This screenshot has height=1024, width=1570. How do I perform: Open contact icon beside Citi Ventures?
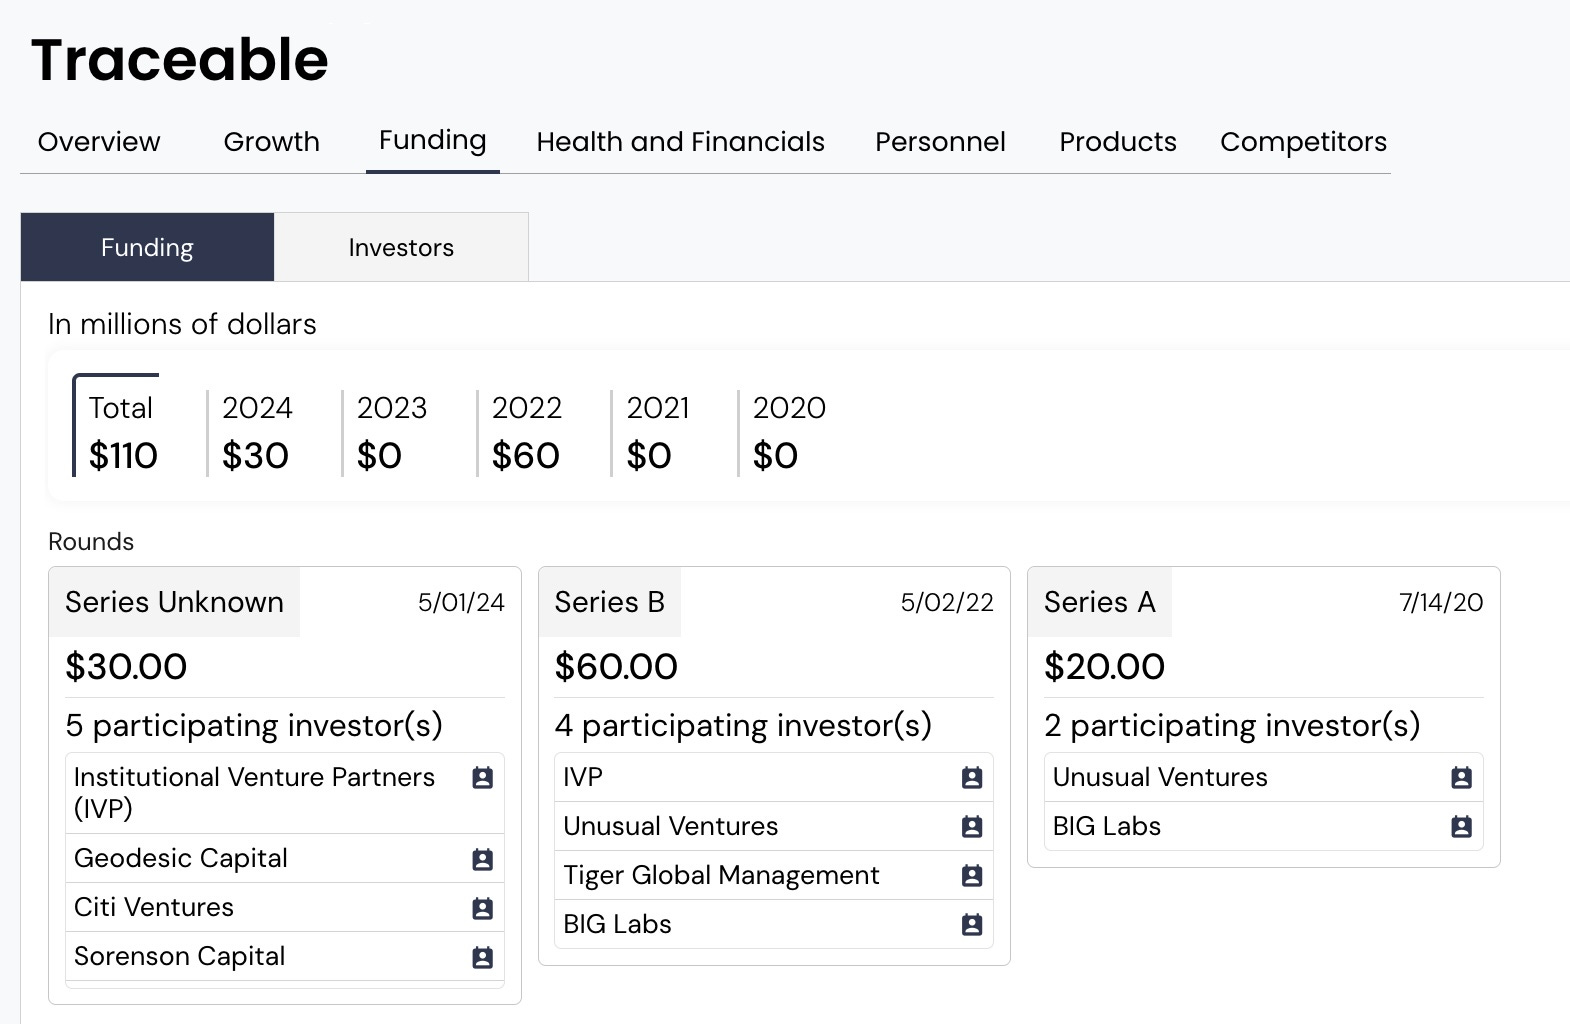pyautogui.click(x=482, y=908)
